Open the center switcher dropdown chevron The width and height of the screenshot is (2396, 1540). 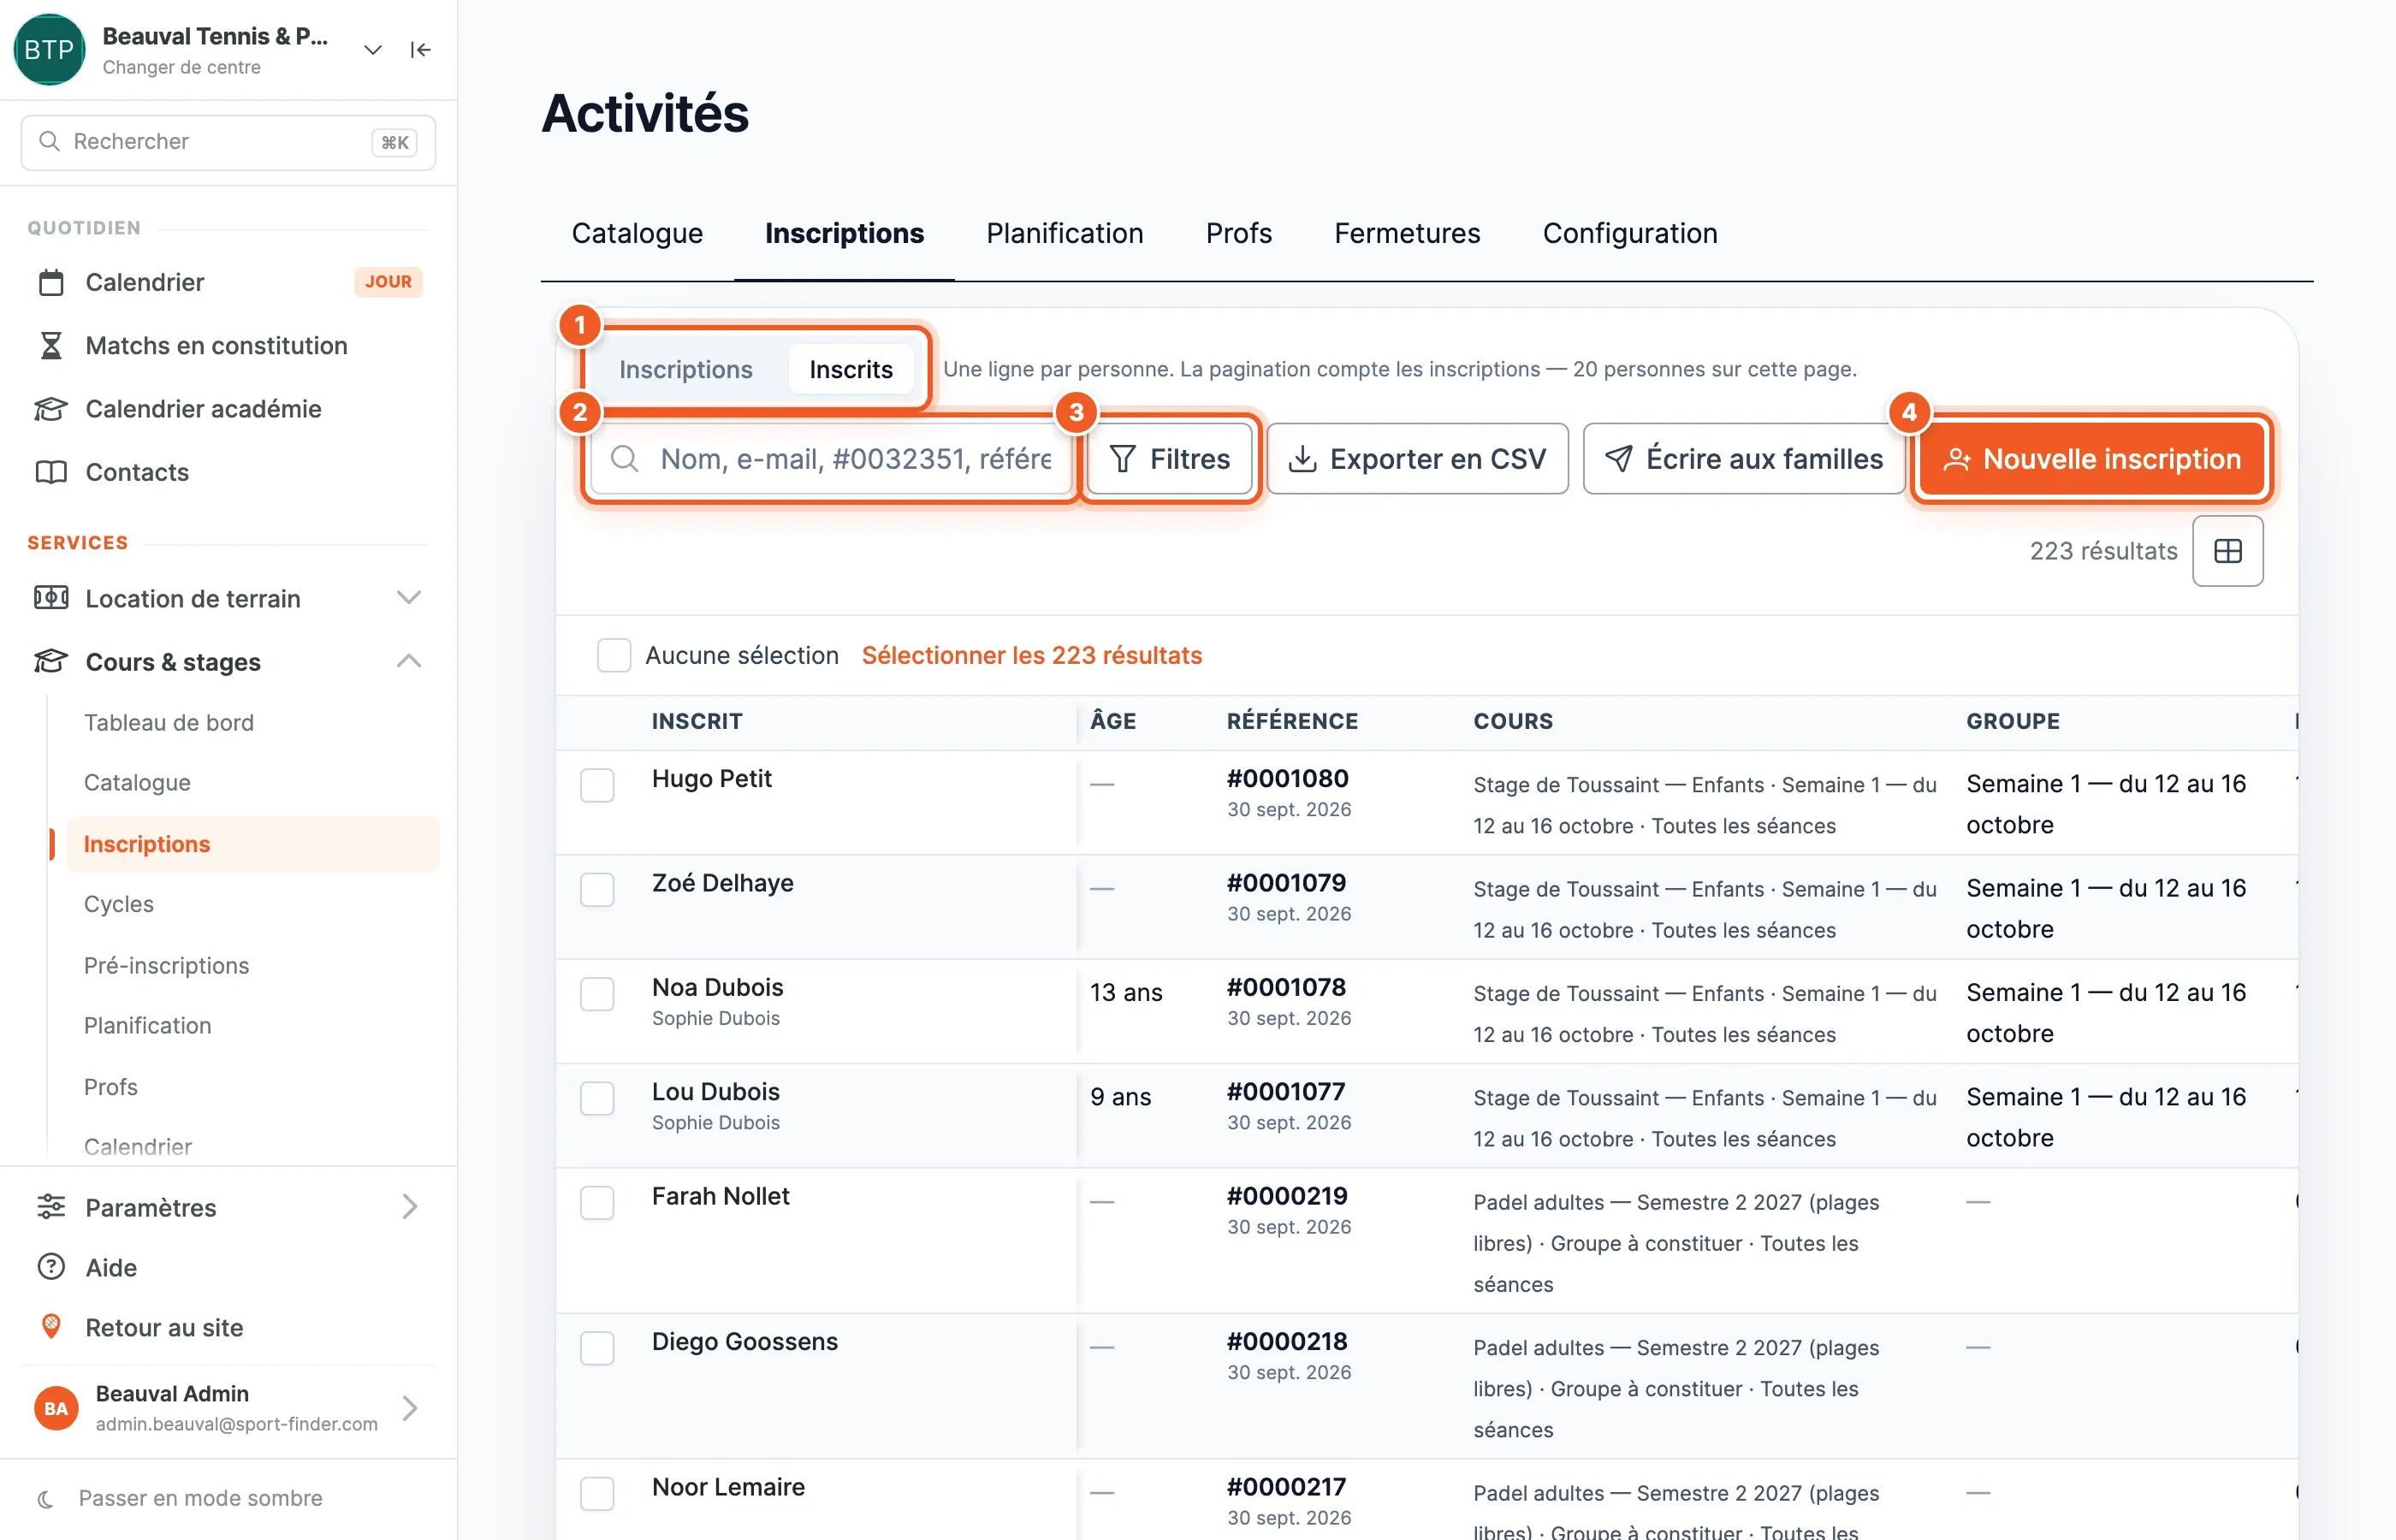point(373,50)
